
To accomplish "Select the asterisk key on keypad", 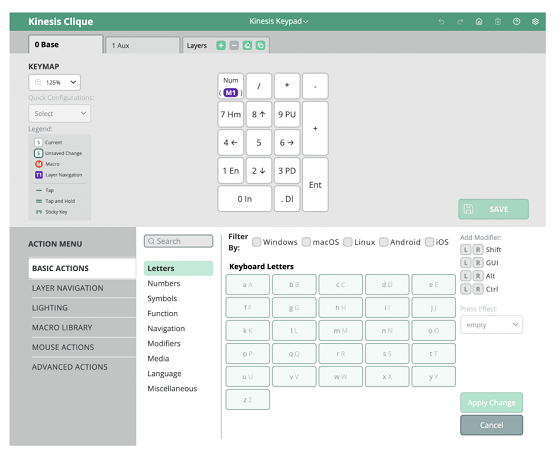I will (287, 86).
